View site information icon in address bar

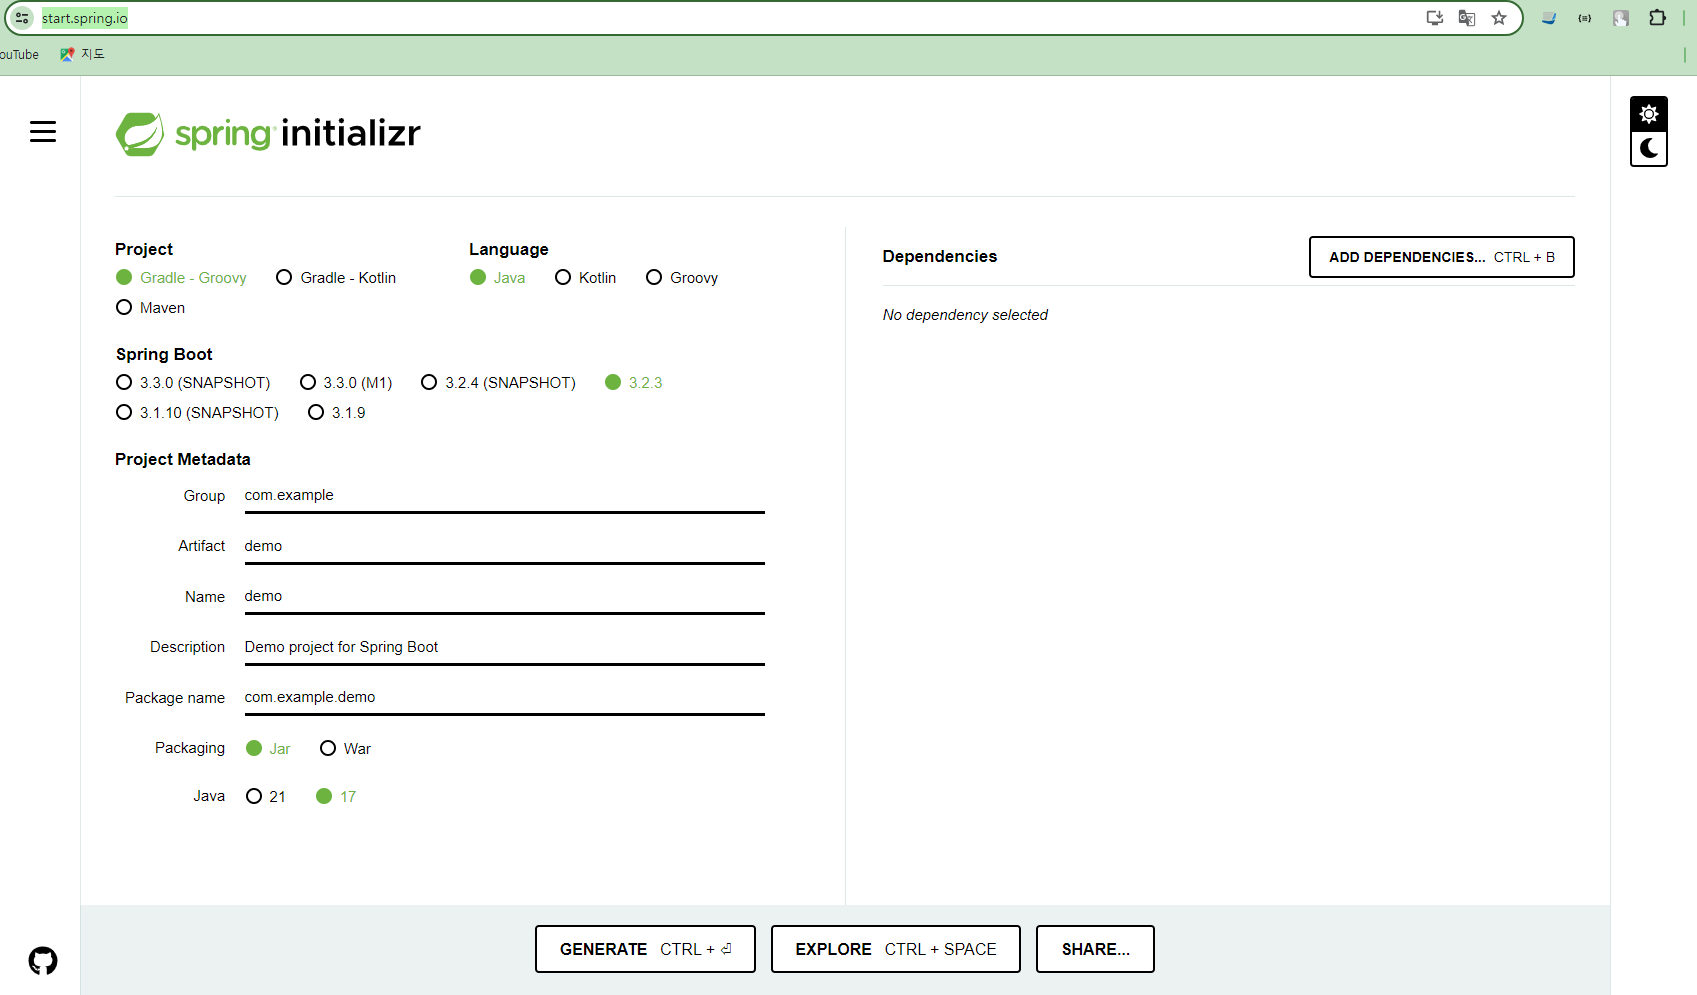(x=22, y=18)
